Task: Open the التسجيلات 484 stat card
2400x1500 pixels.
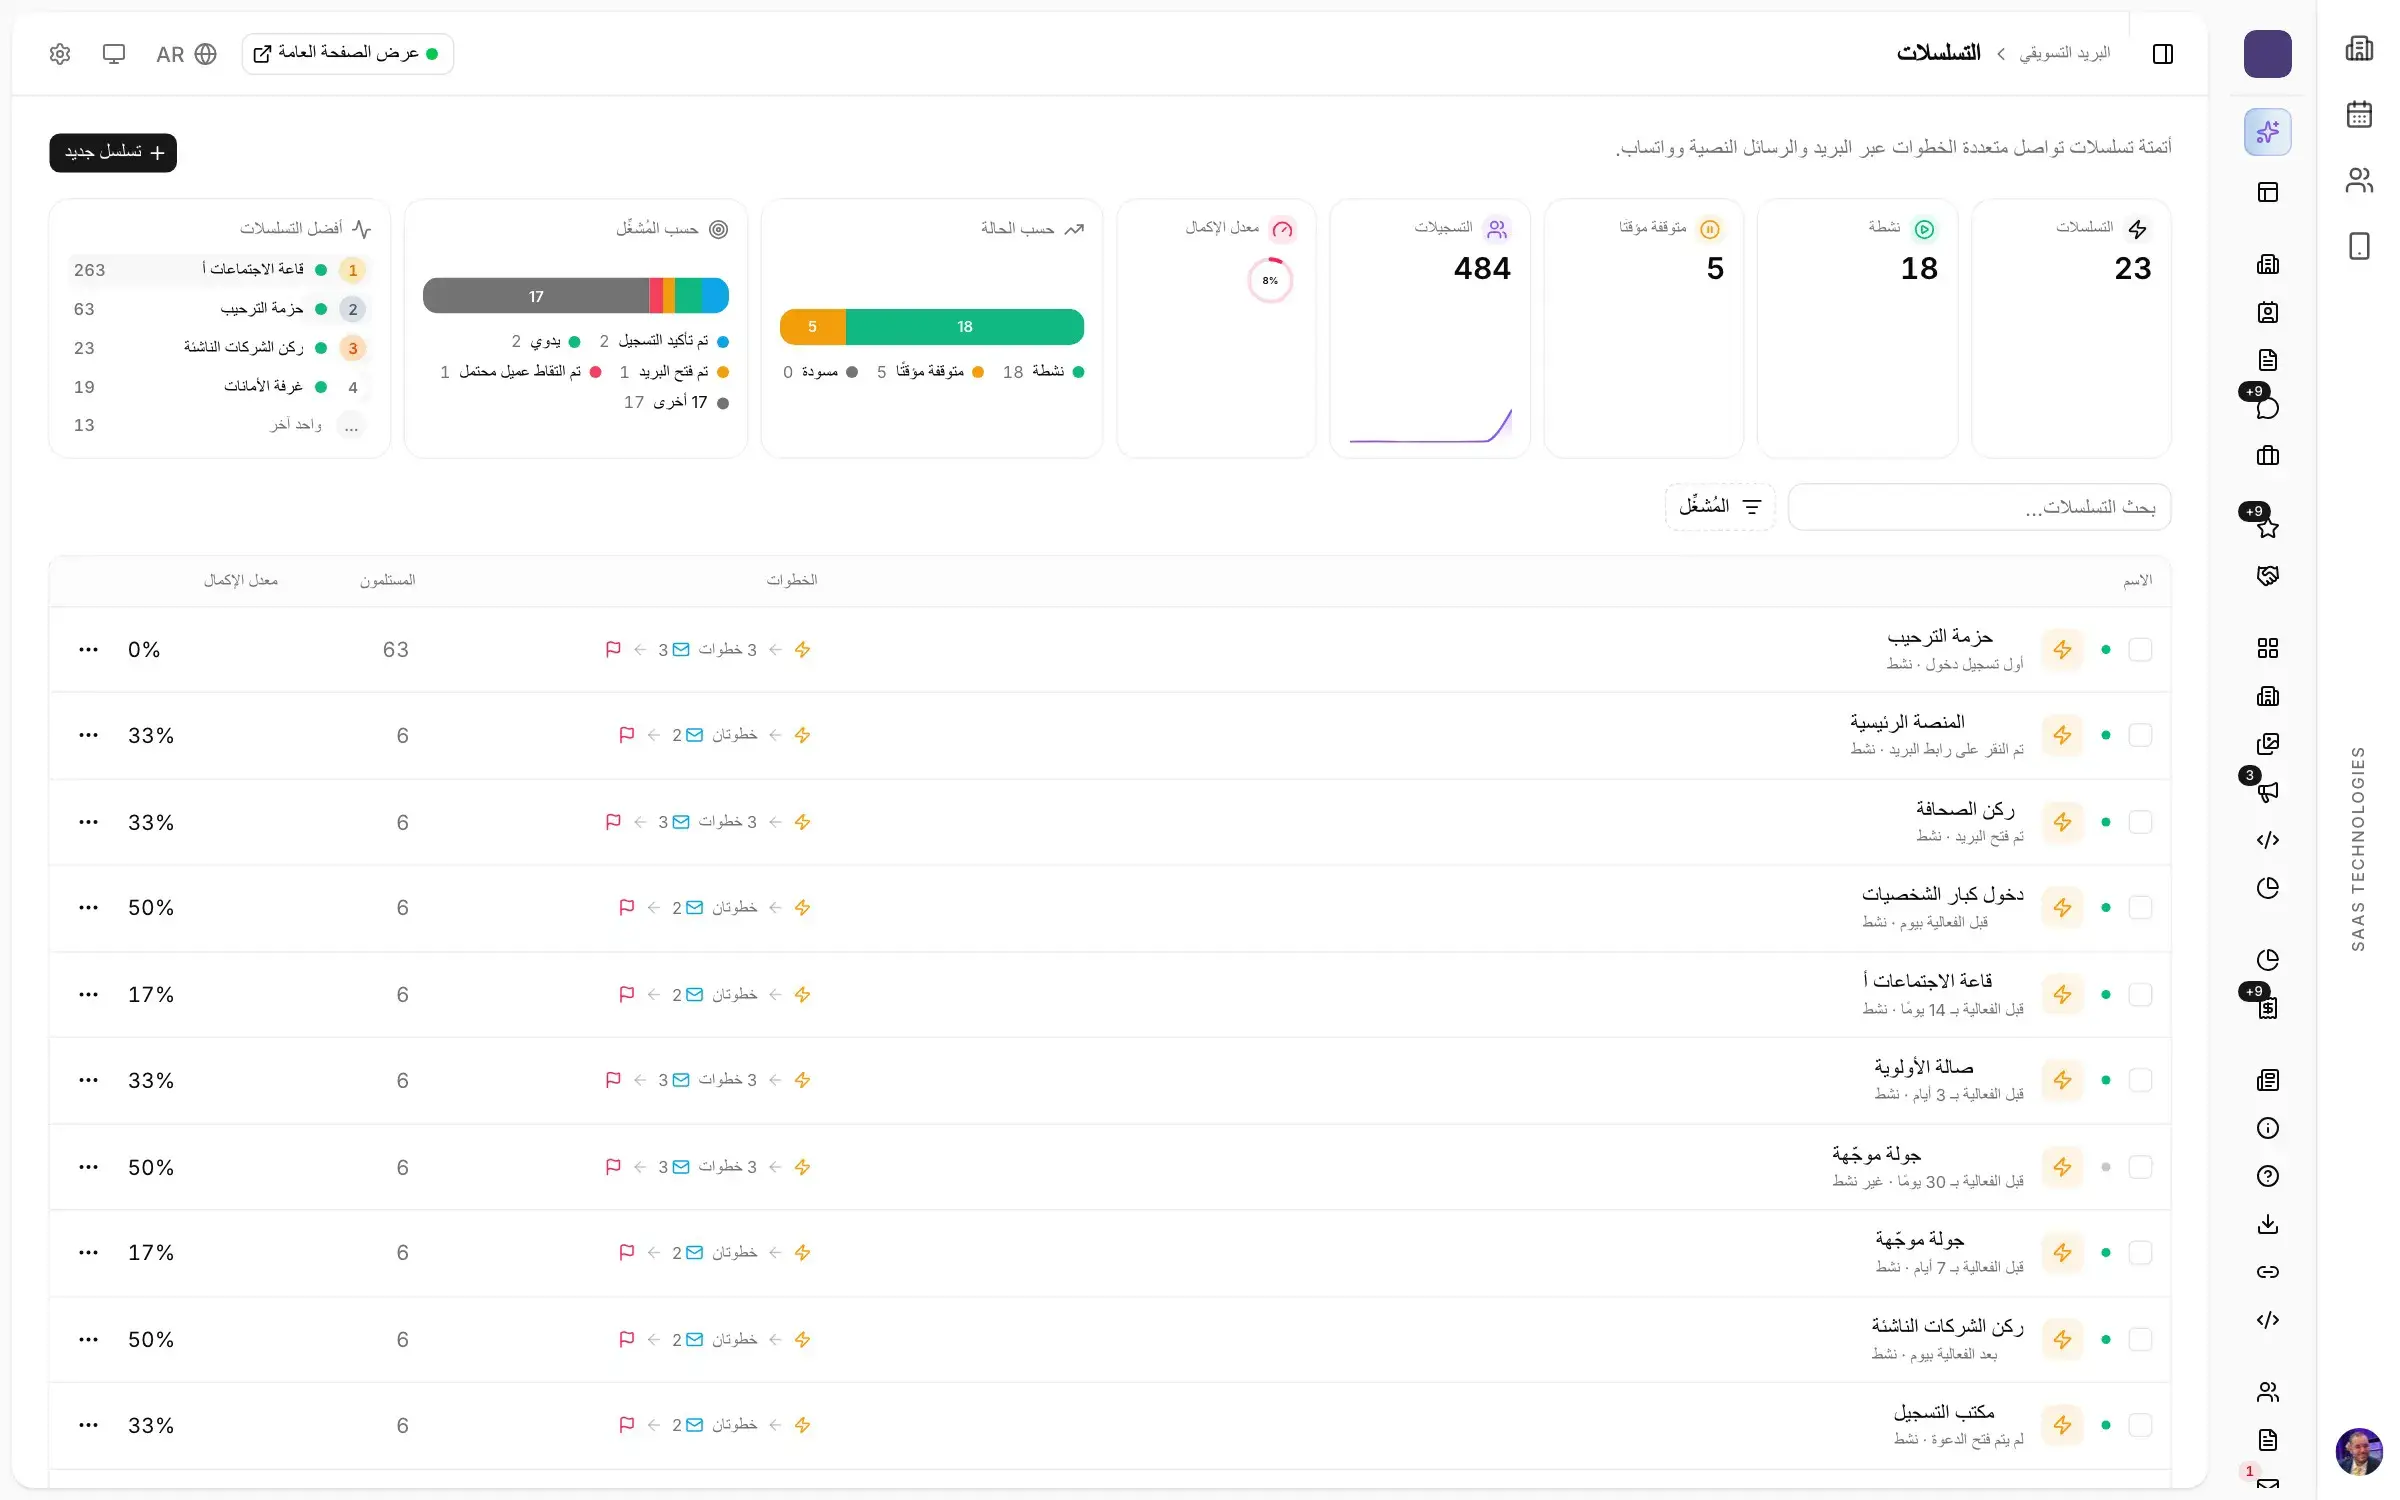Action: tap(1430, 328)
